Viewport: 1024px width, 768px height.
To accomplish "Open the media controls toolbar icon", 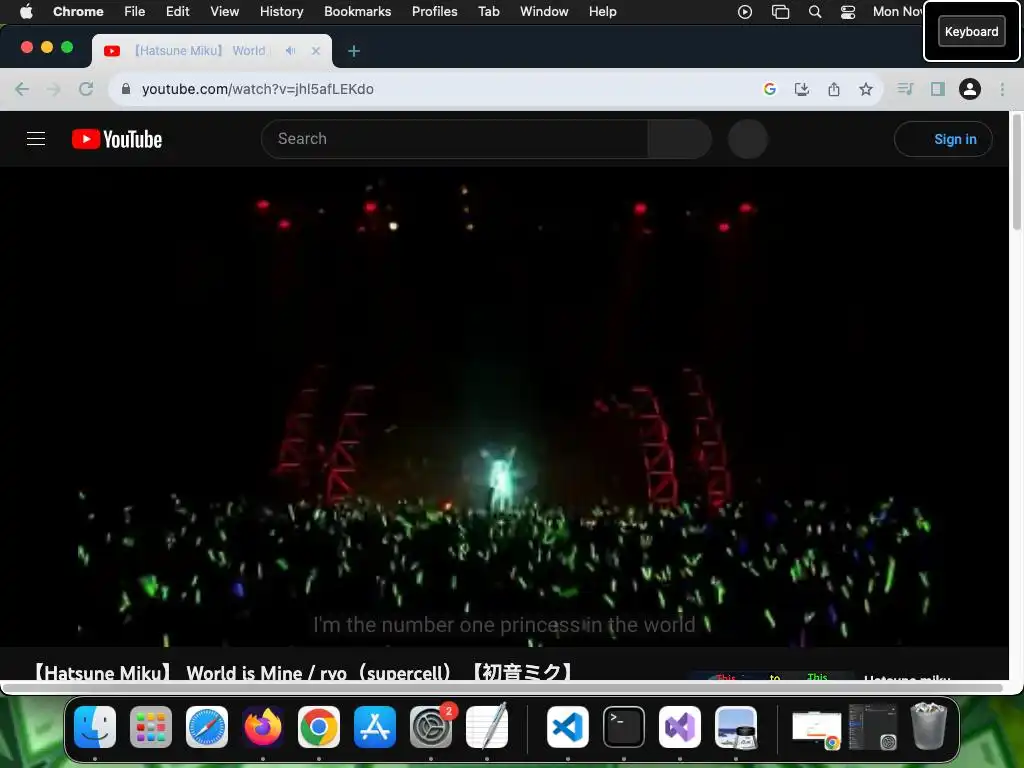I will (905, 89).
